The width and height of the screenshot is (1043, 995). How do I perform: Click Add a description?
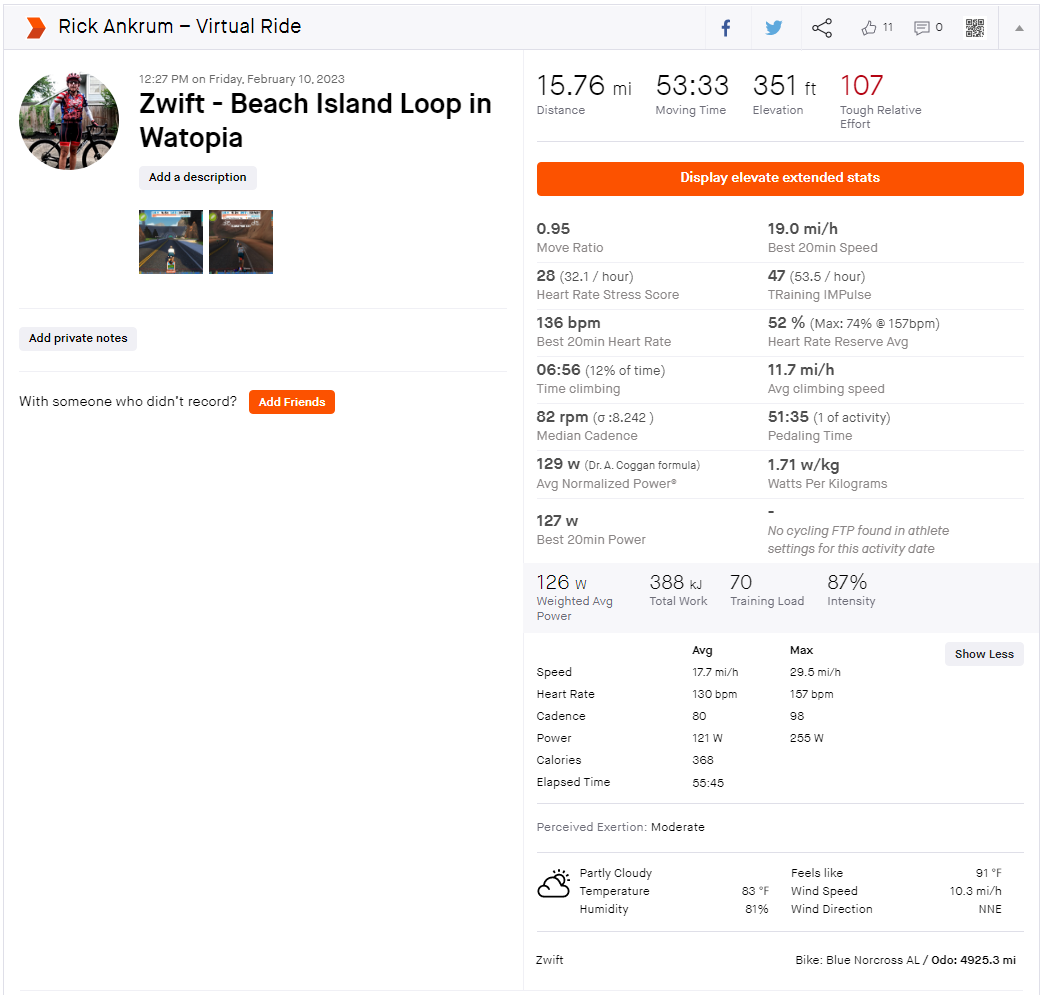pos(197,178)
